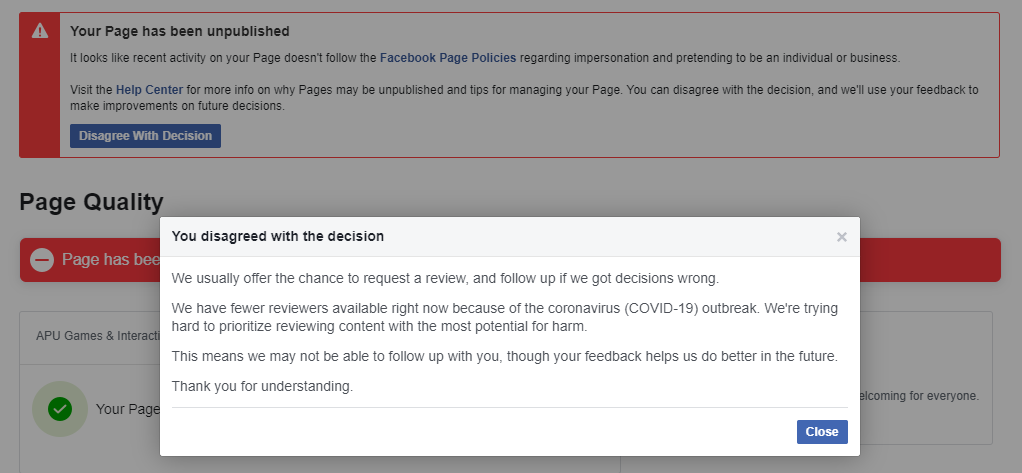Open the Facebook Page Policies link
Image resolution: width=1022 pixels, height=473 pixels.
448,58
